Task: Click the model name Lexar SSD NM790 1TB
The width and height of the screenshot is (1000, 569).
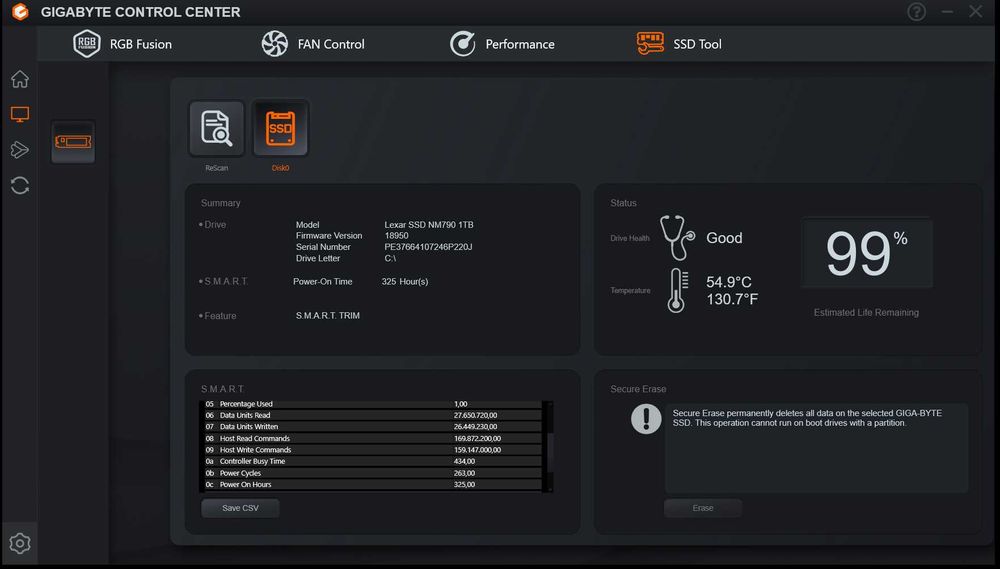Action: click(429, 225)
